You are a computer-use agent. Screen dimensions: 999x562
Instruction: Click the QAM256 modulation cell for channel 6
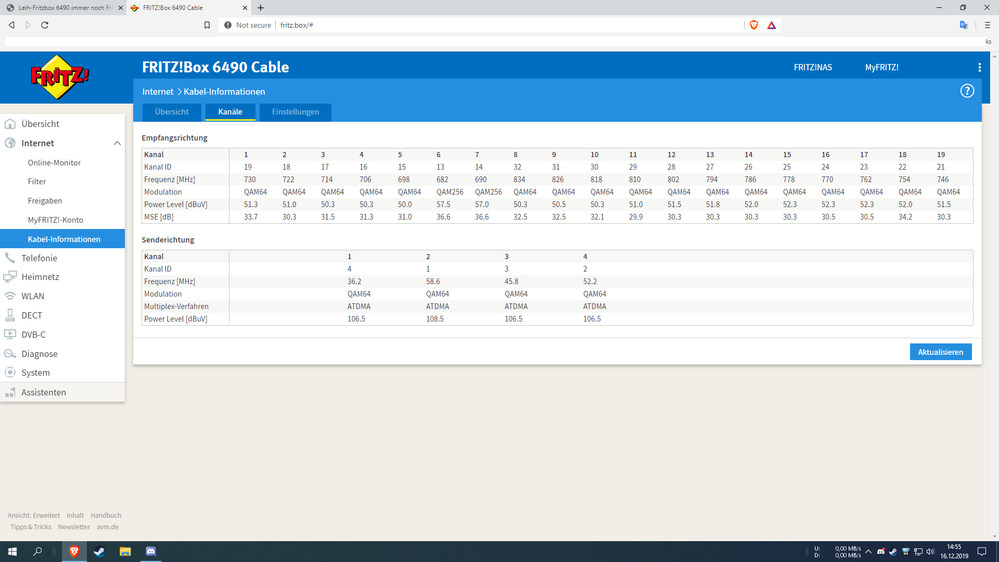(450, 192)
